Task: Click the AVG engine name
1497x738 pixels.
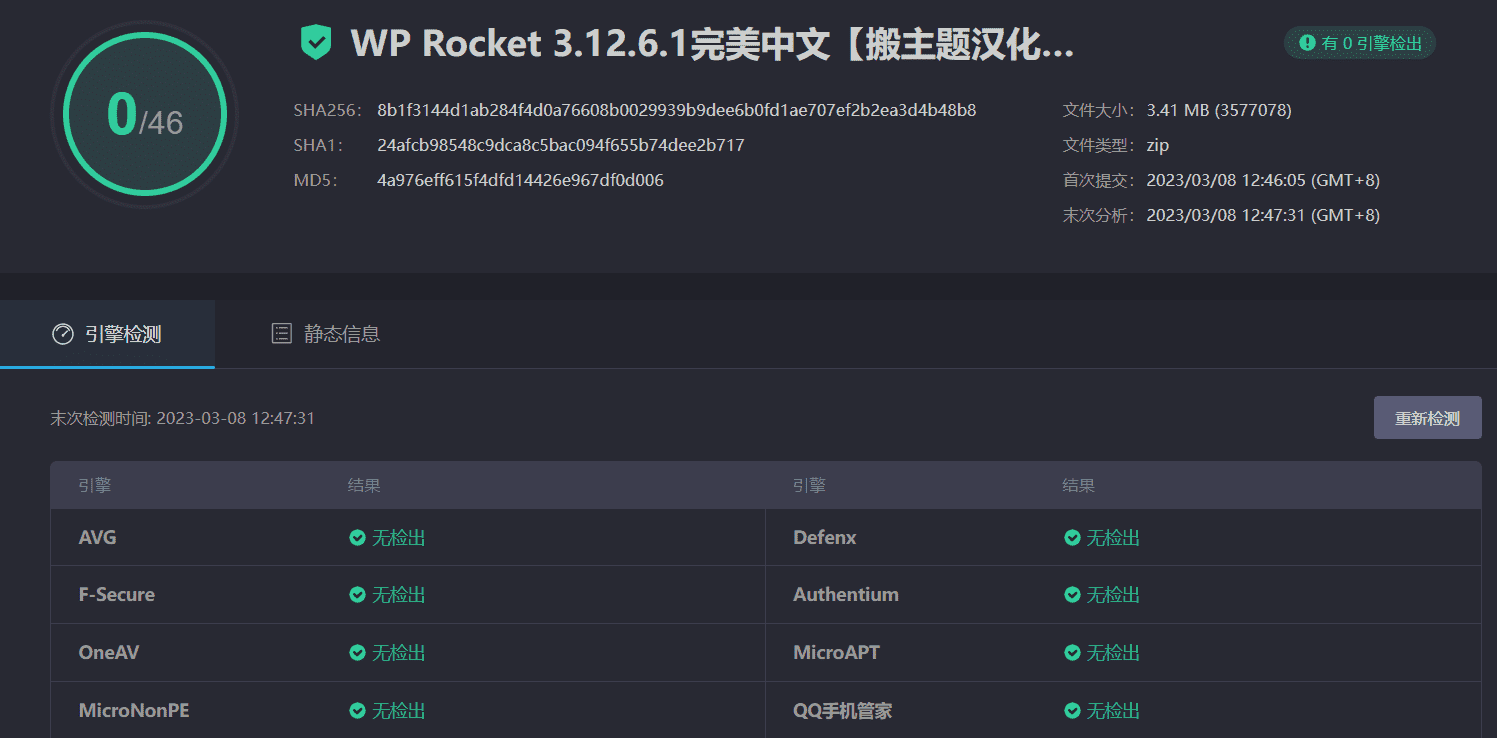Action: (x=98, y=538)
